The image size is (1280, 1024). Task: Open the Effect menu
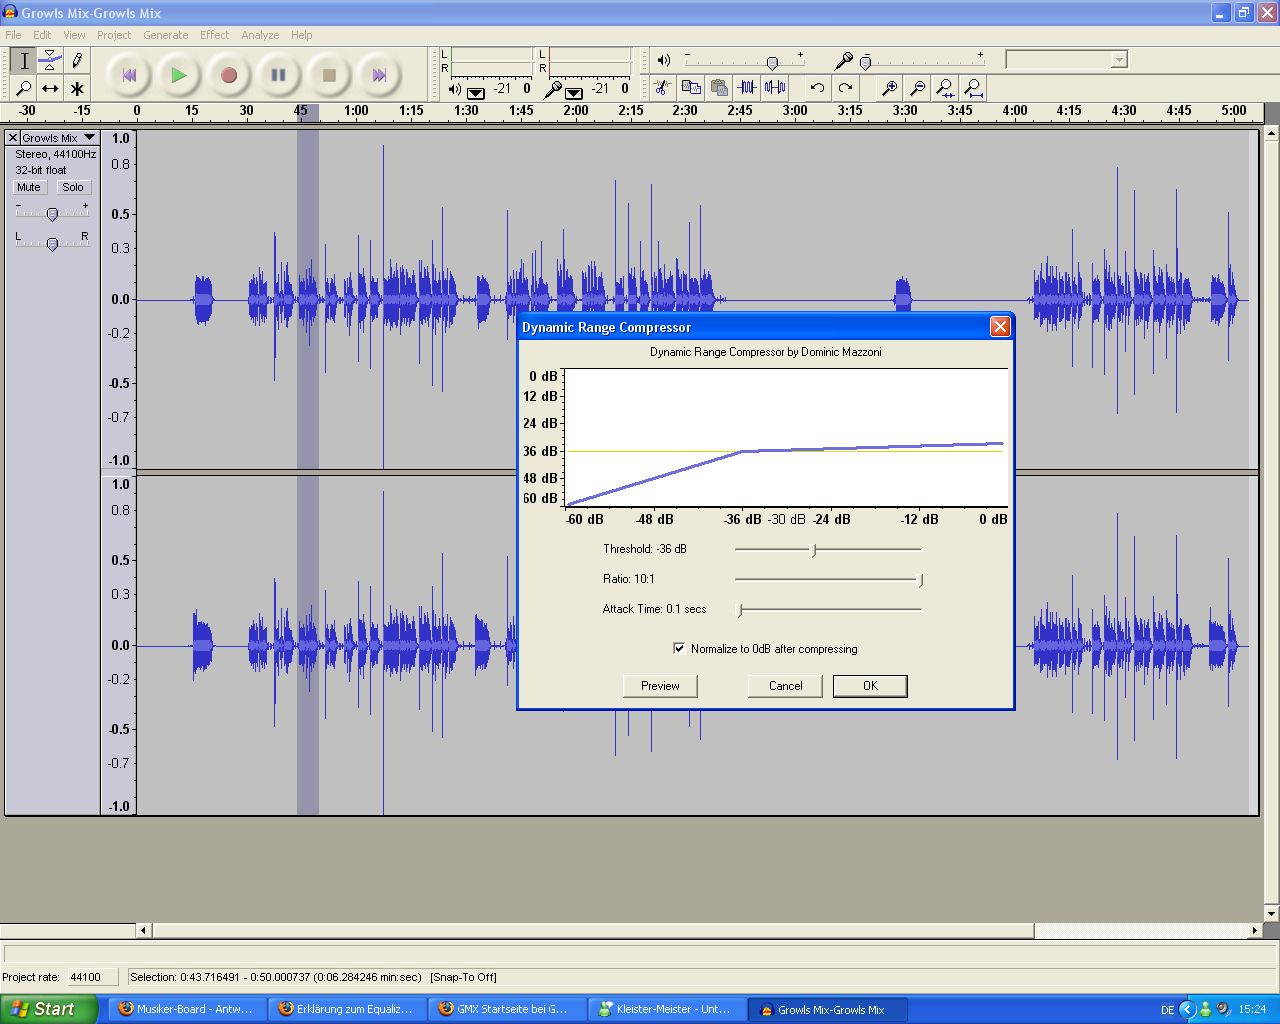214,35
